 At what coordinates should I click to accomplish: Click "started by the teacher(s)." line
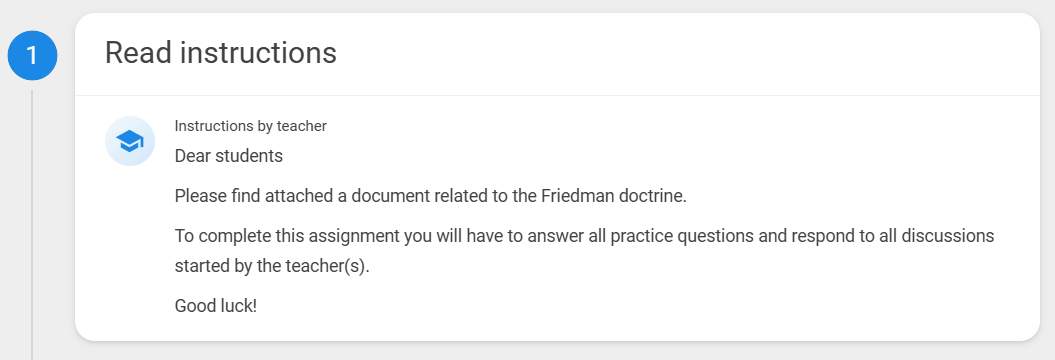pyautogui.click(x=272, y=266)
